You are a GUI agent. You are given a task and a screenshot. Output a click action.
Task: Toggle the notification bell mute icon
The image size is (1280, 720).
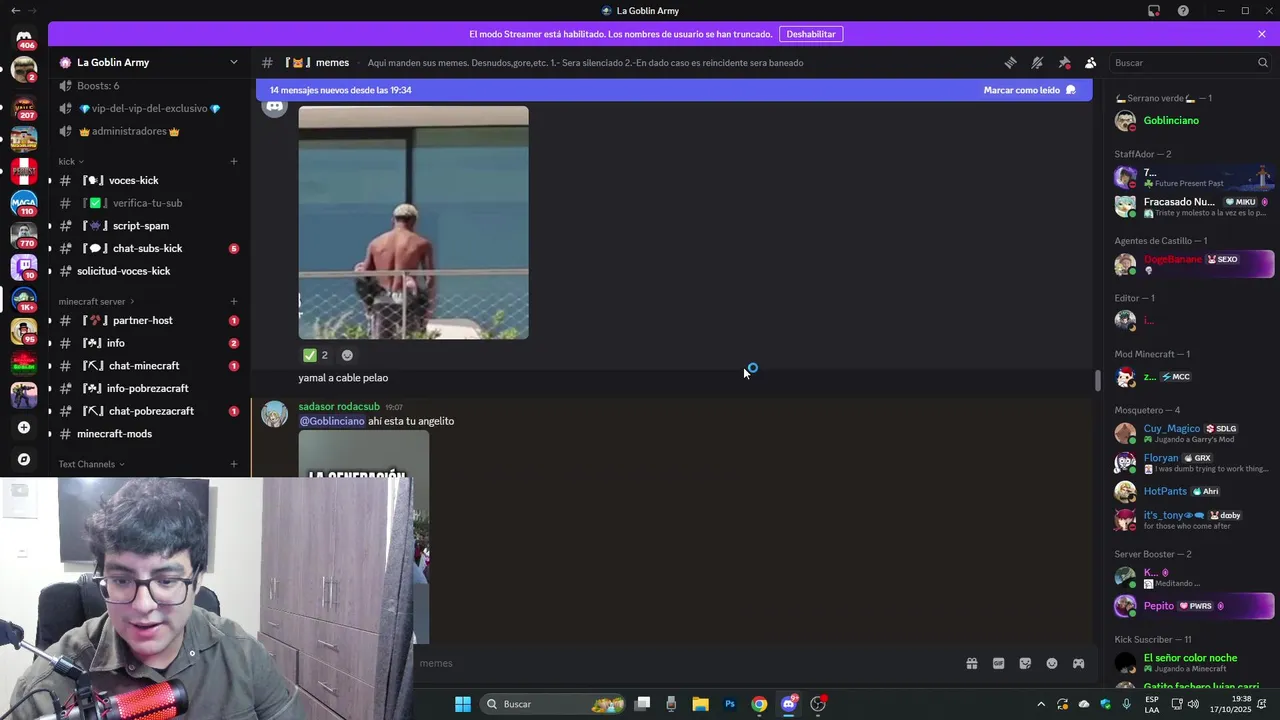tap(1037, 62)
